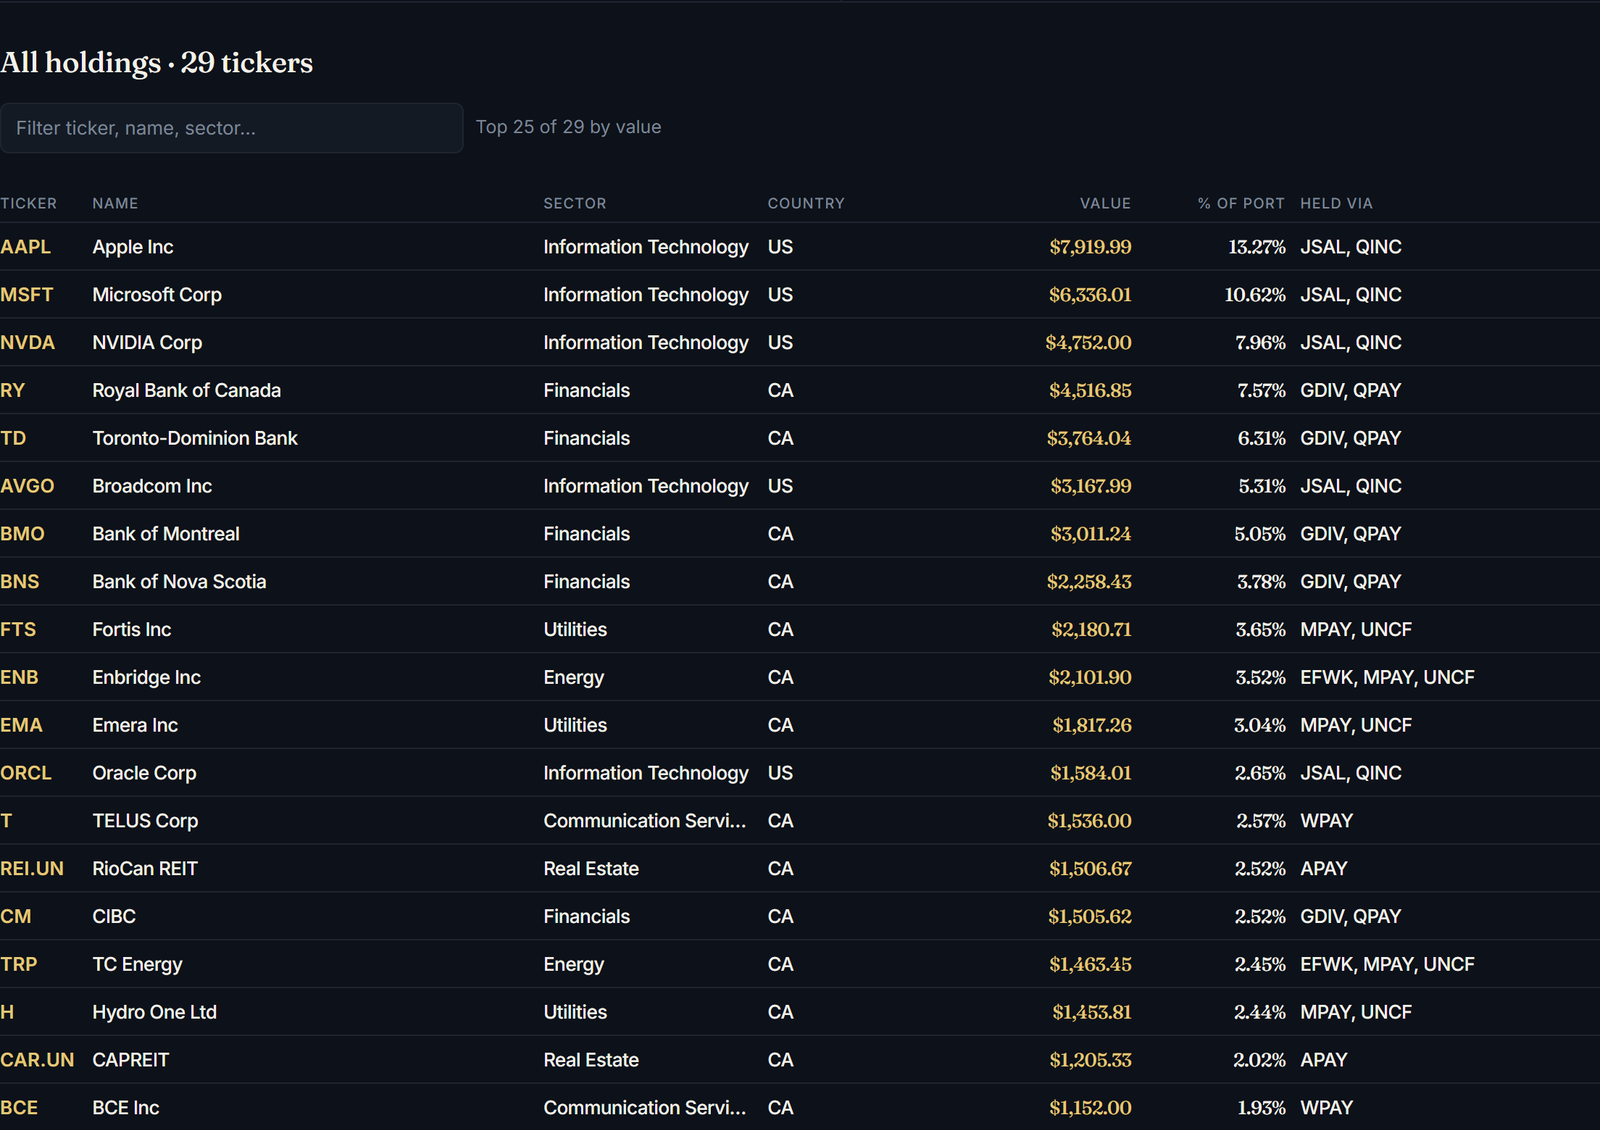
Task: Click the Enbridge Inc name
Action: 146,678
